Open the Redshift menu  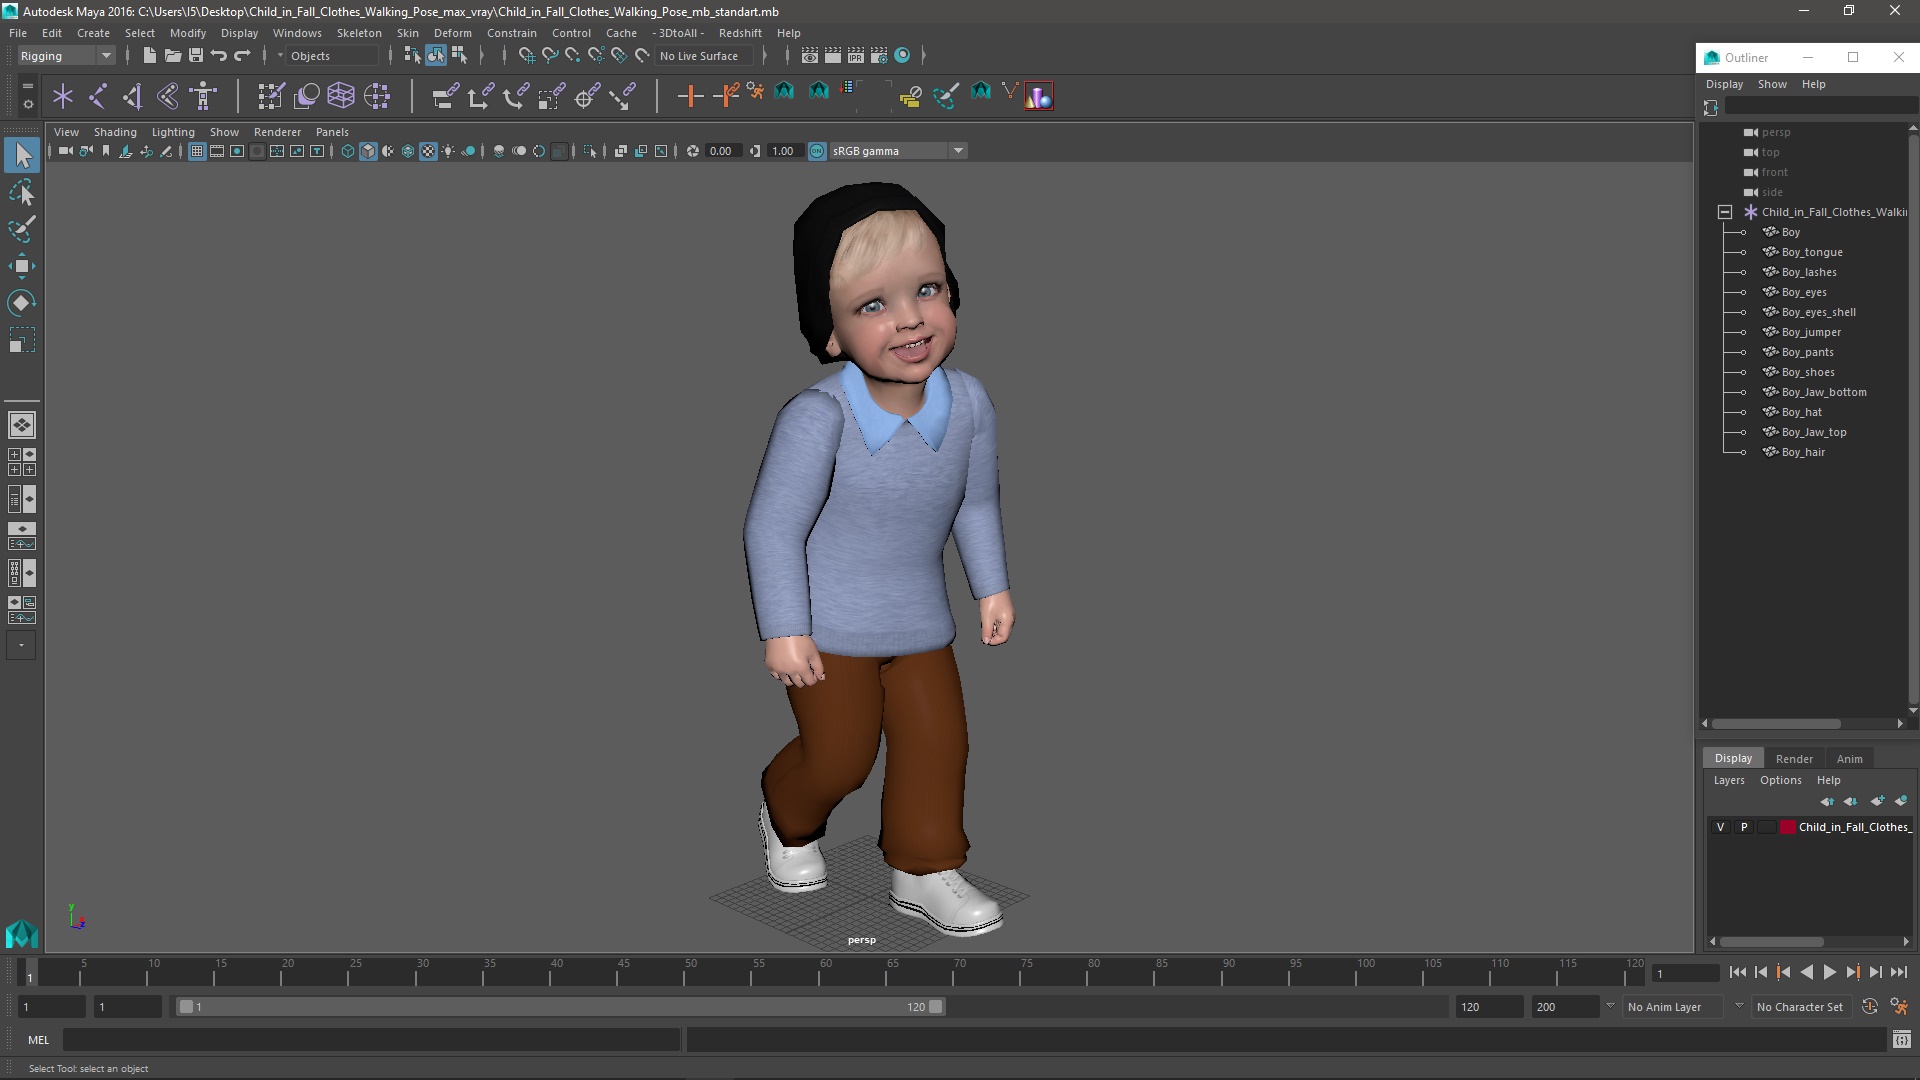(739, 33)
